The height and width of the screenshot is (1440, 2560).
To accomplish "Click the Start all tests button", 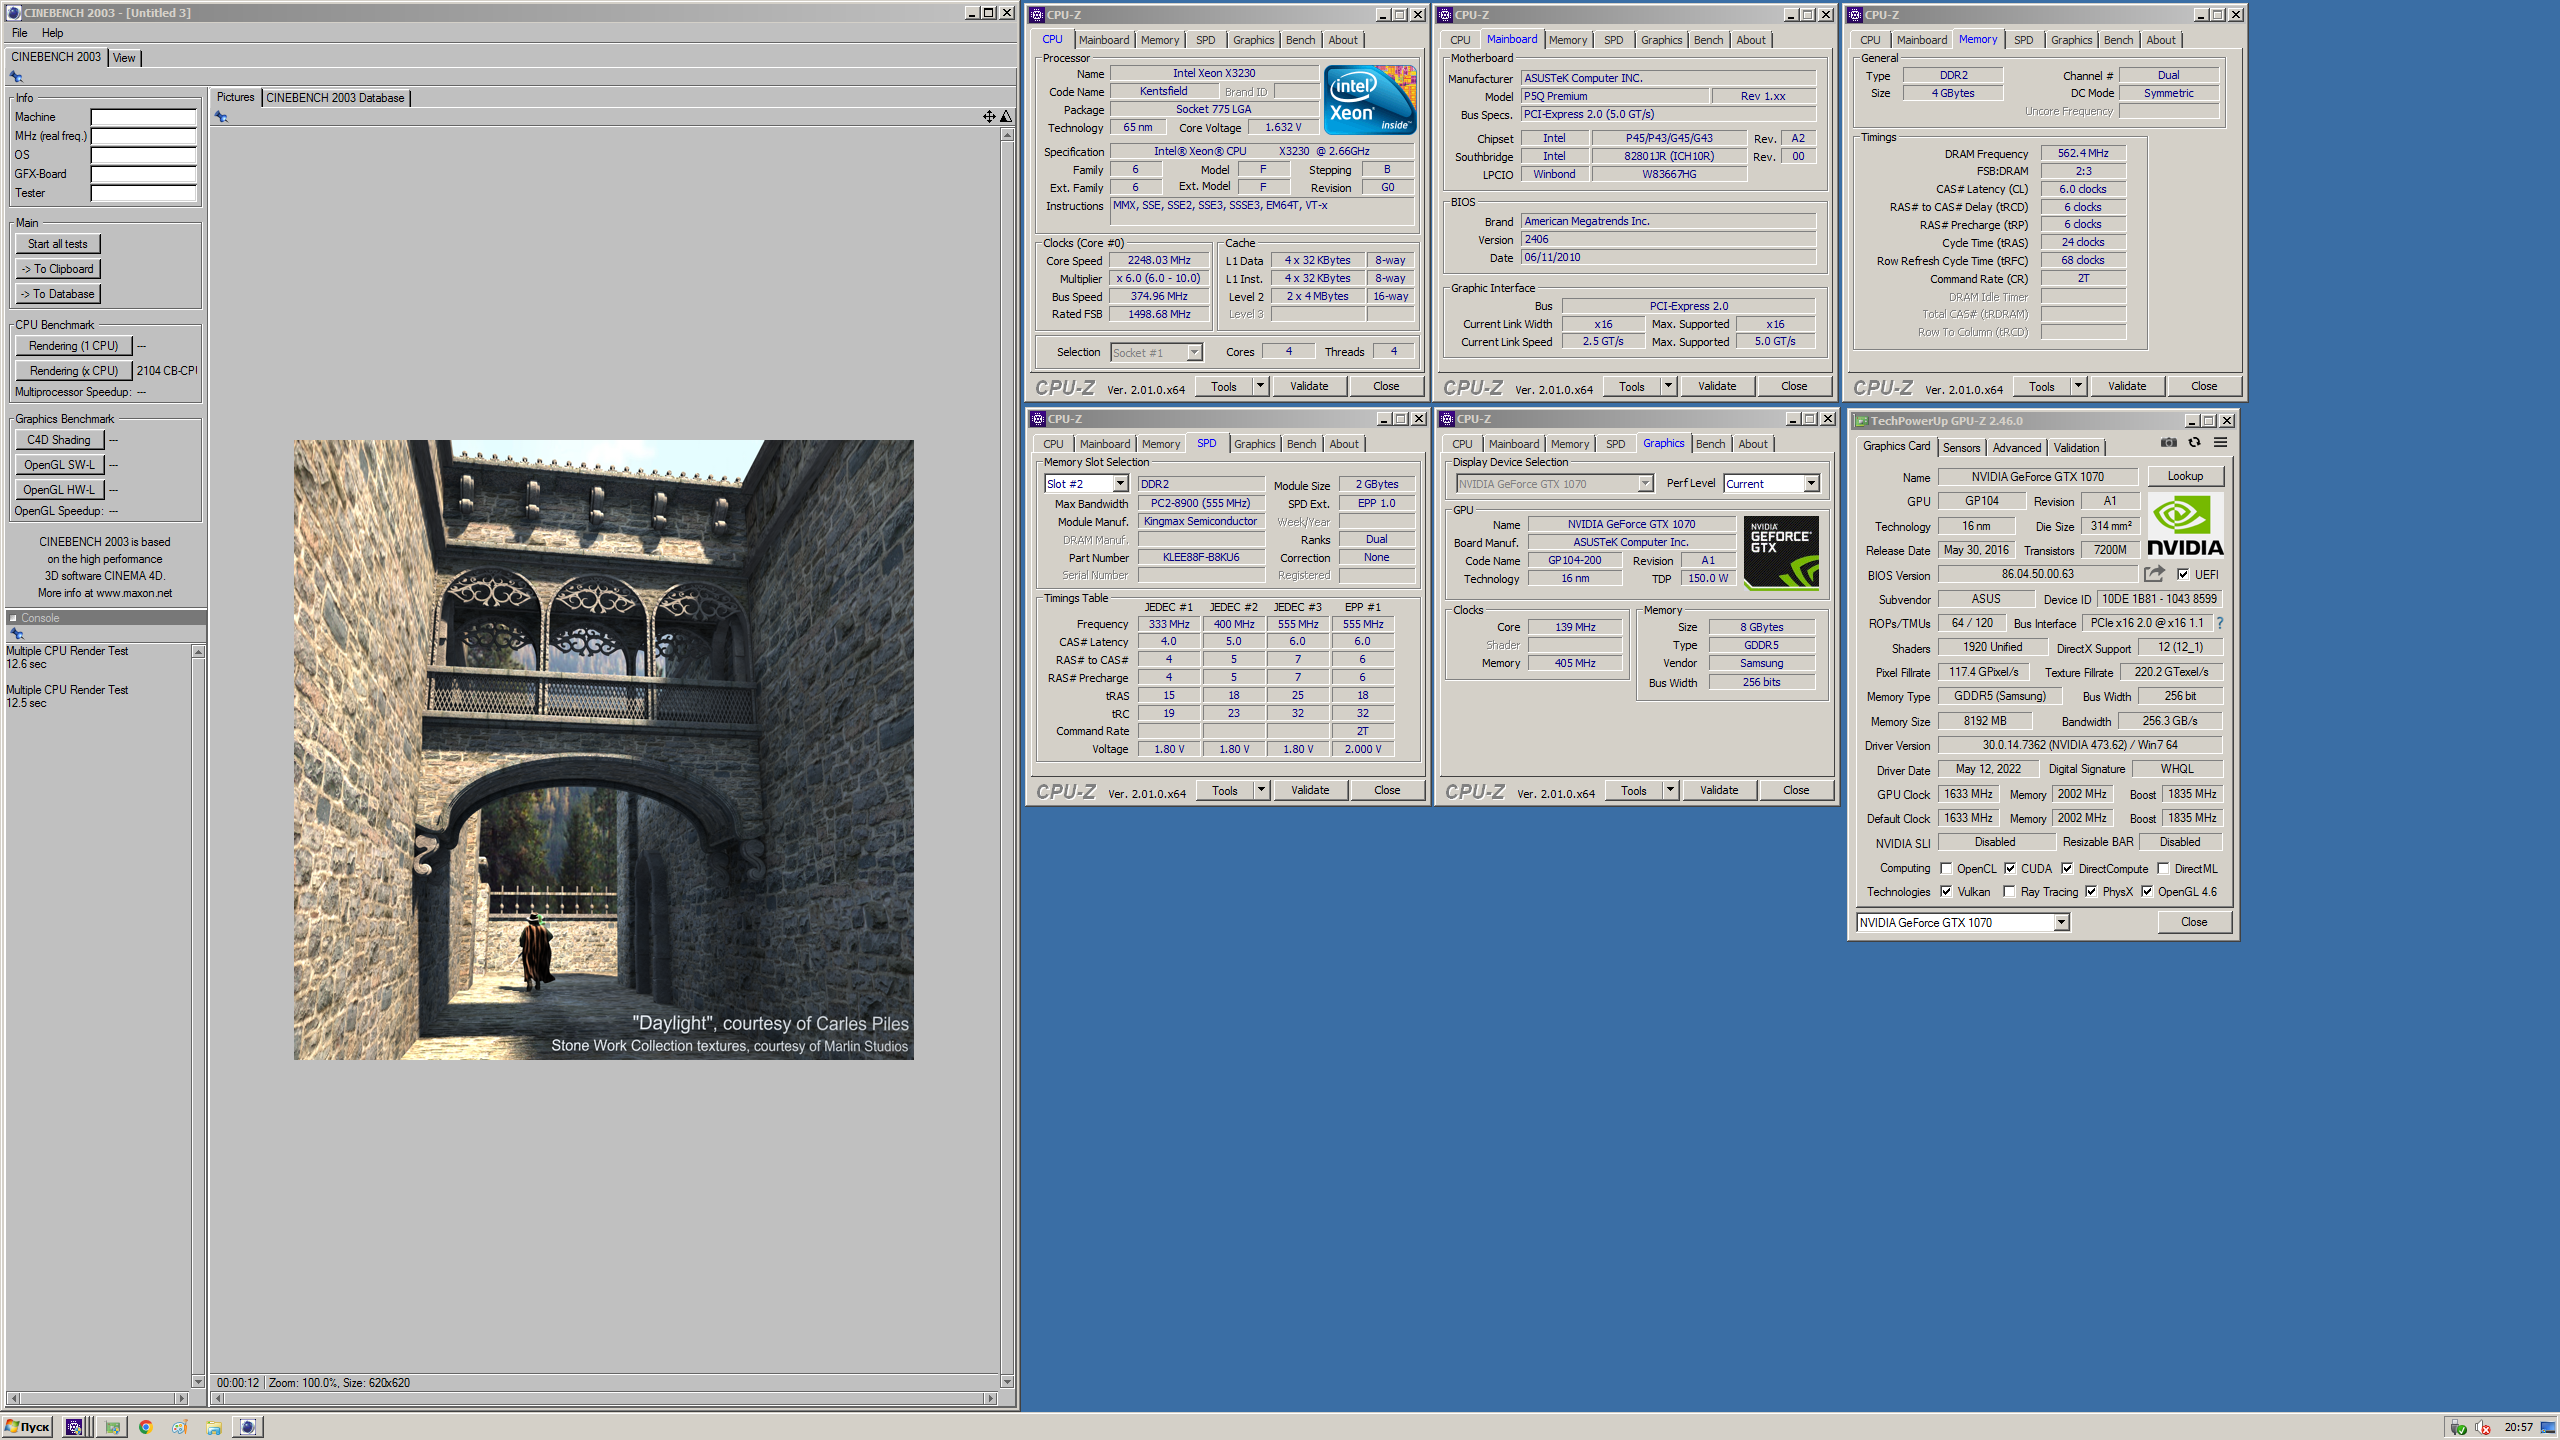I will pos(57,244).
